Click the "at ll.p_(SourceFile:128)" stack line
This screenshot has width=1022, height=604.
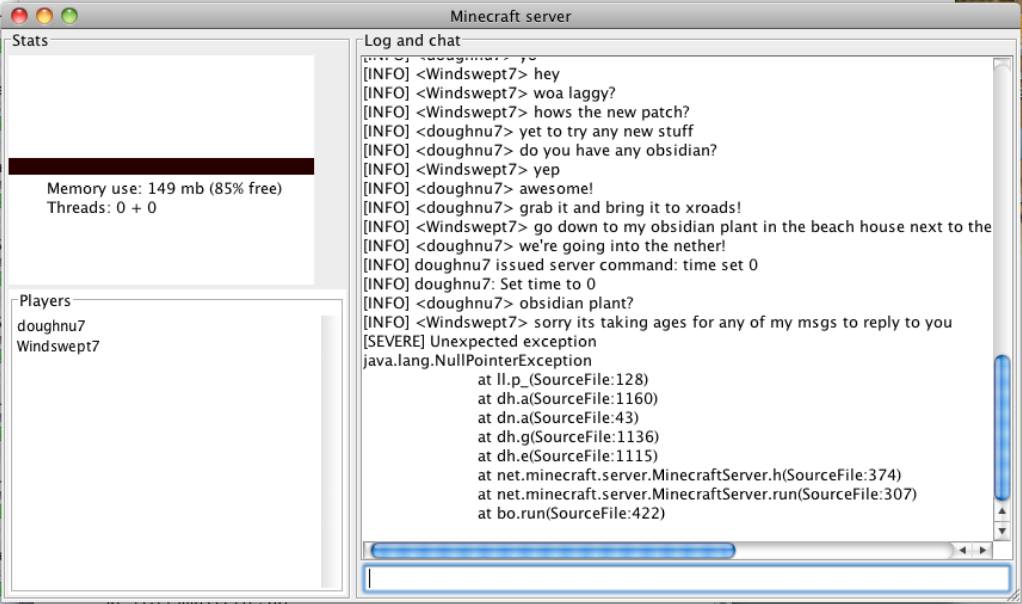(x=562, y=379)
